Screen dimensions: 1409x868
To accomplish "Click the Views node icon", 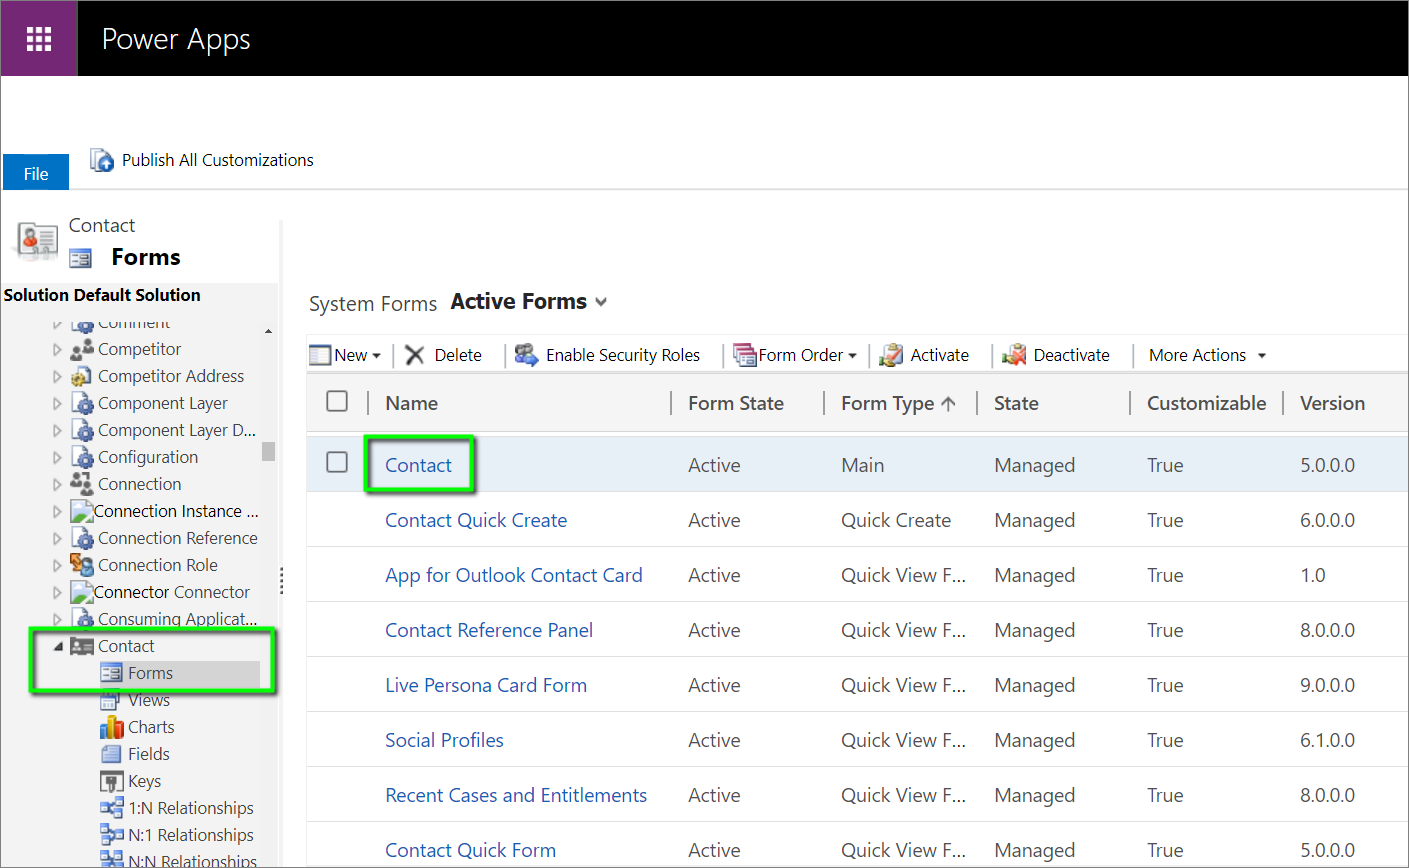I will (x=112, y=700).
